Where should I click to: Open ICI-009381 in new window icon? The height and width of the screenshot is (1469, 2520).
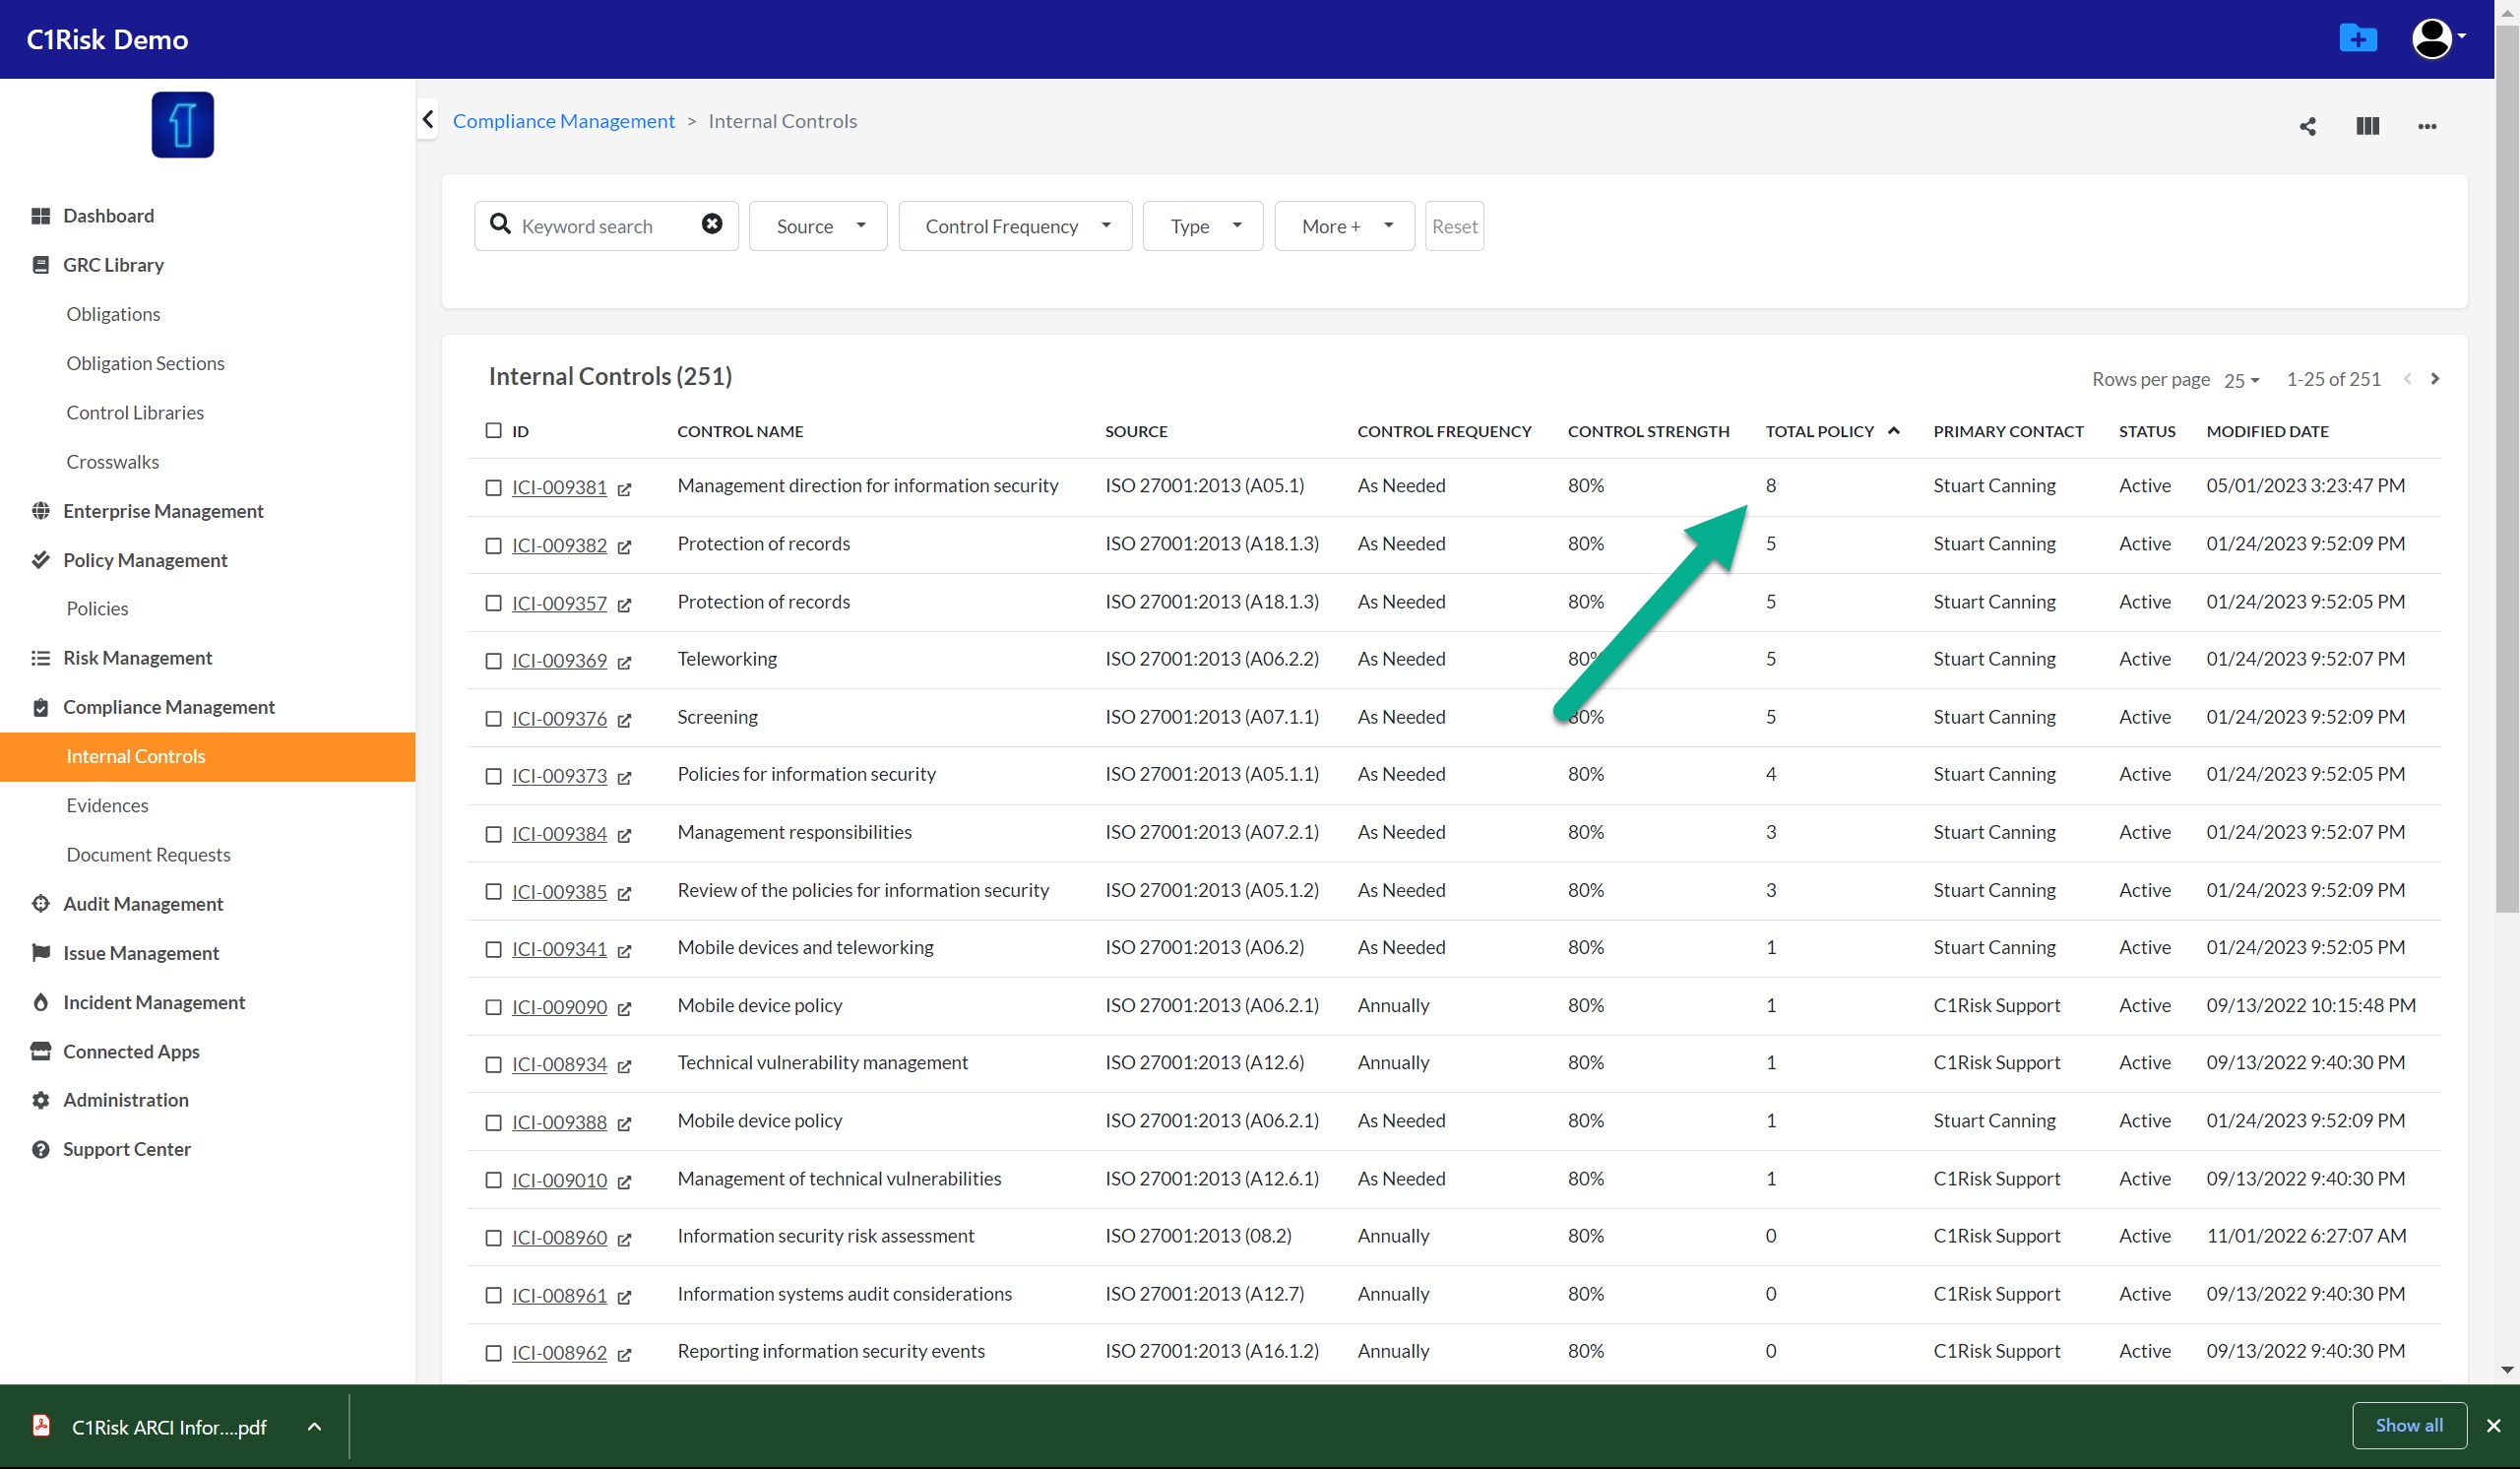coord(624,489)
